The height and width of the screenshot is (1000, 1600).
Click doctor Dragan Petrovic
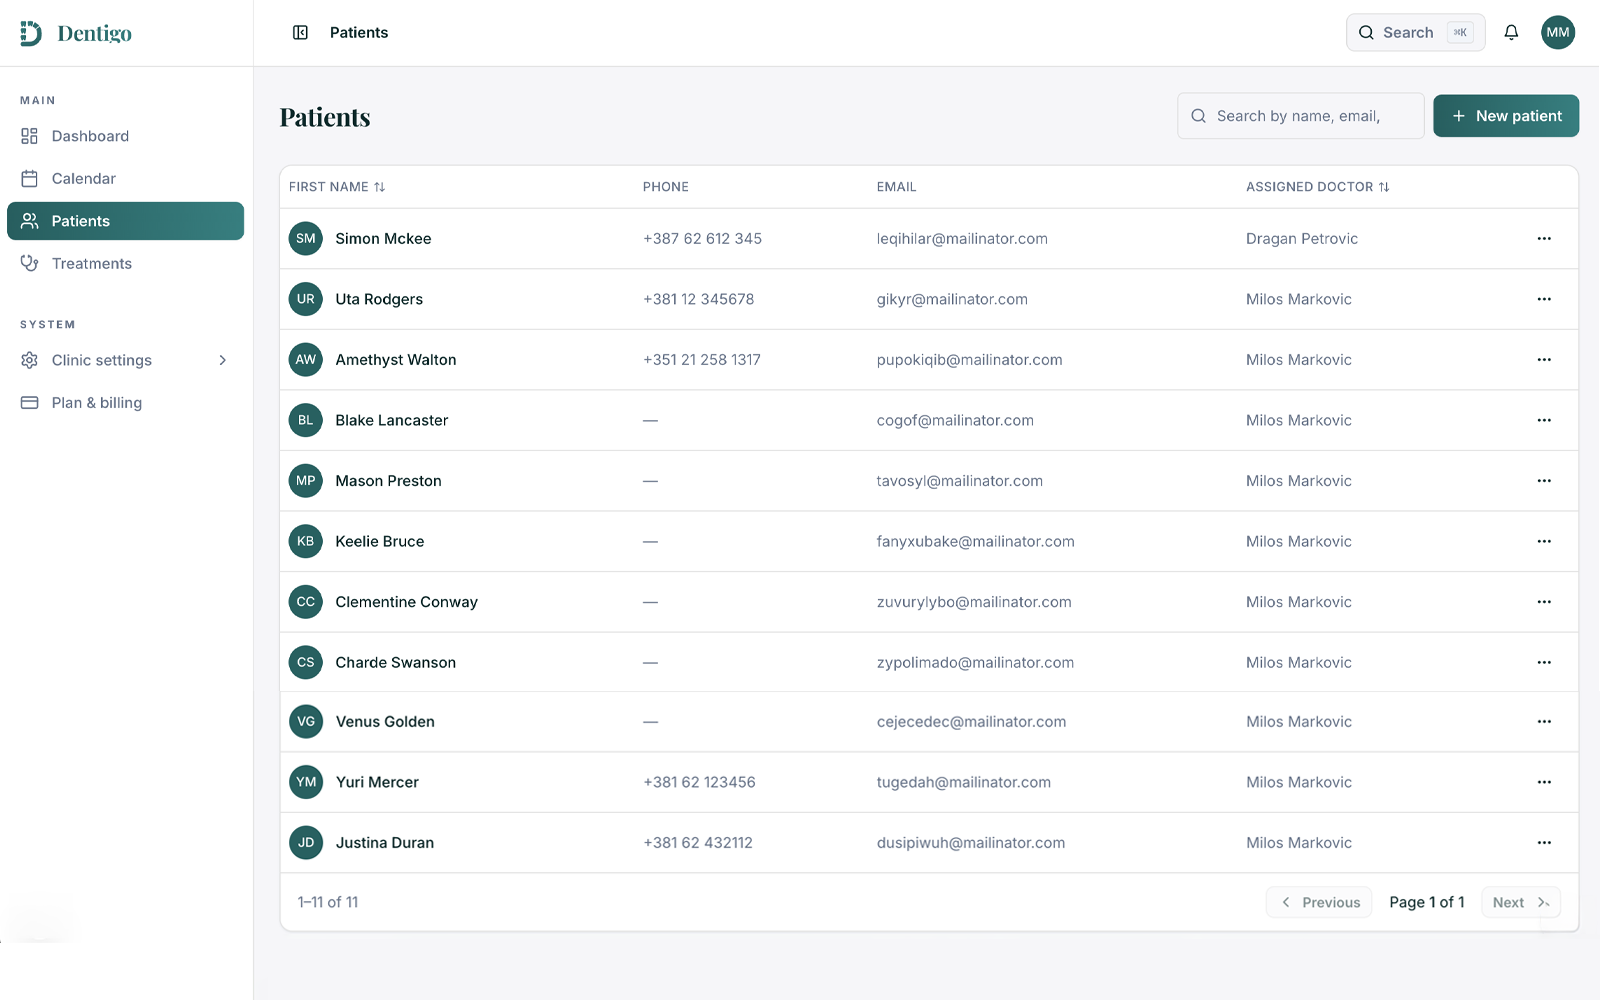coord(1302,239)
